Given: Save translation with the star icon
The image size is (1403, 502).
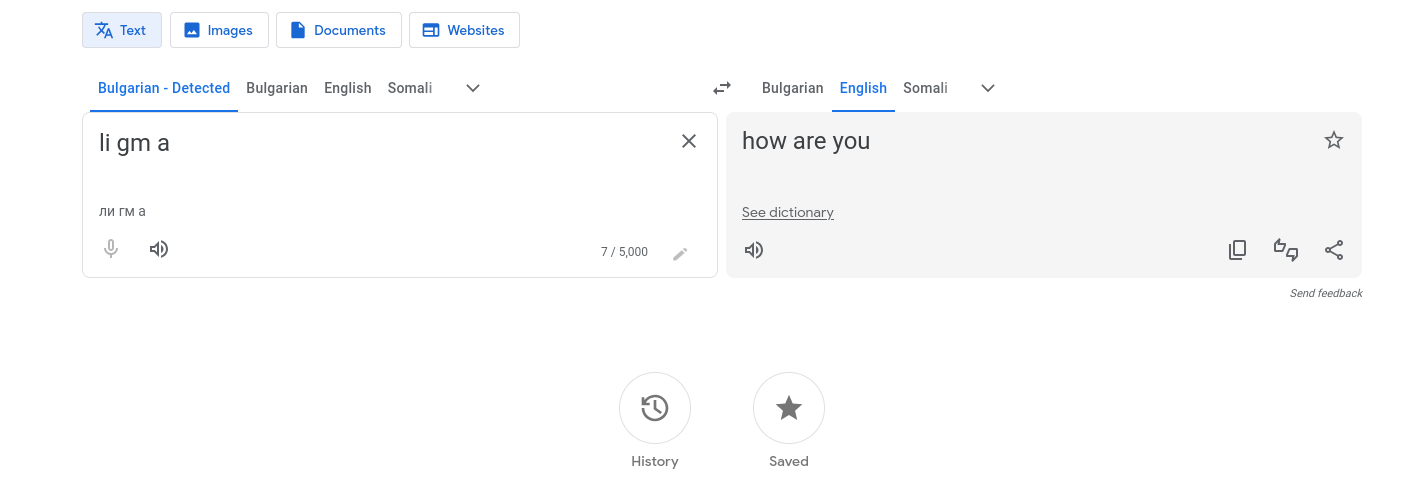Looking at the screenshot, I should (1334, 141).
